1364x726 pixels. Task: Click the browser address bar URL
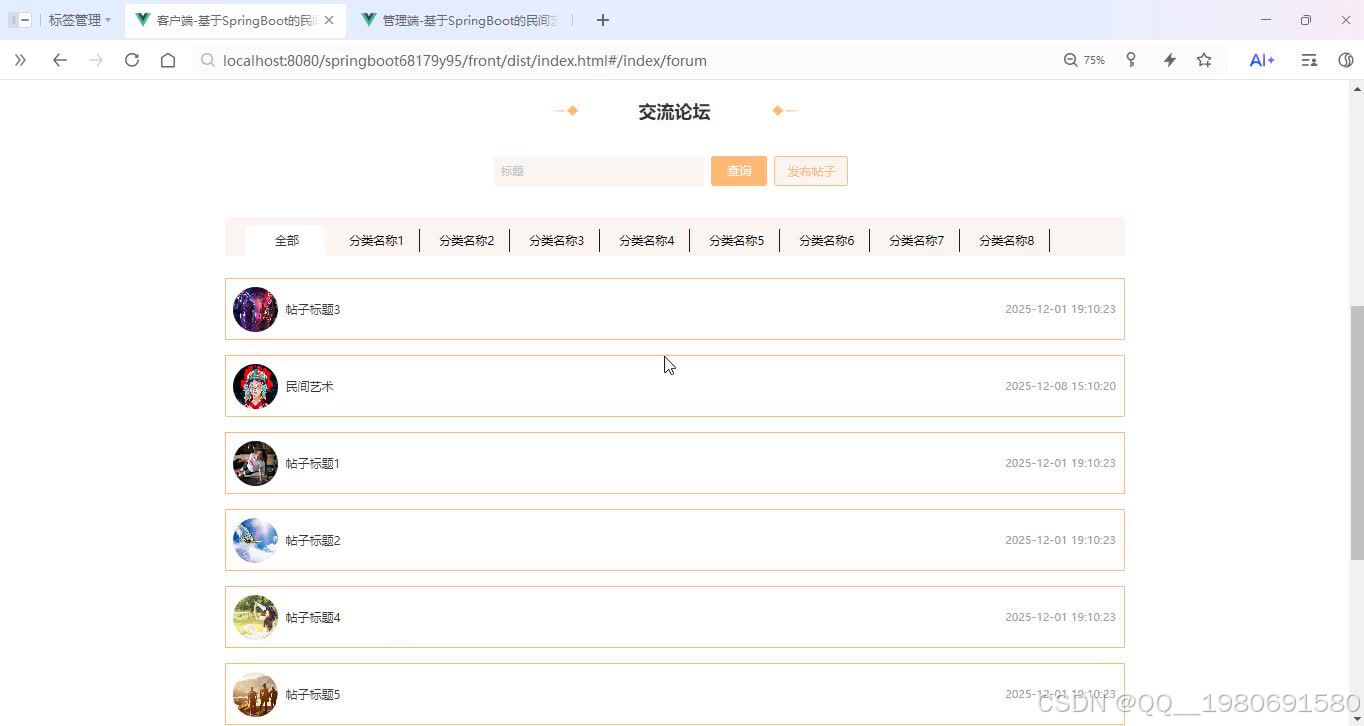click(465, 61)
